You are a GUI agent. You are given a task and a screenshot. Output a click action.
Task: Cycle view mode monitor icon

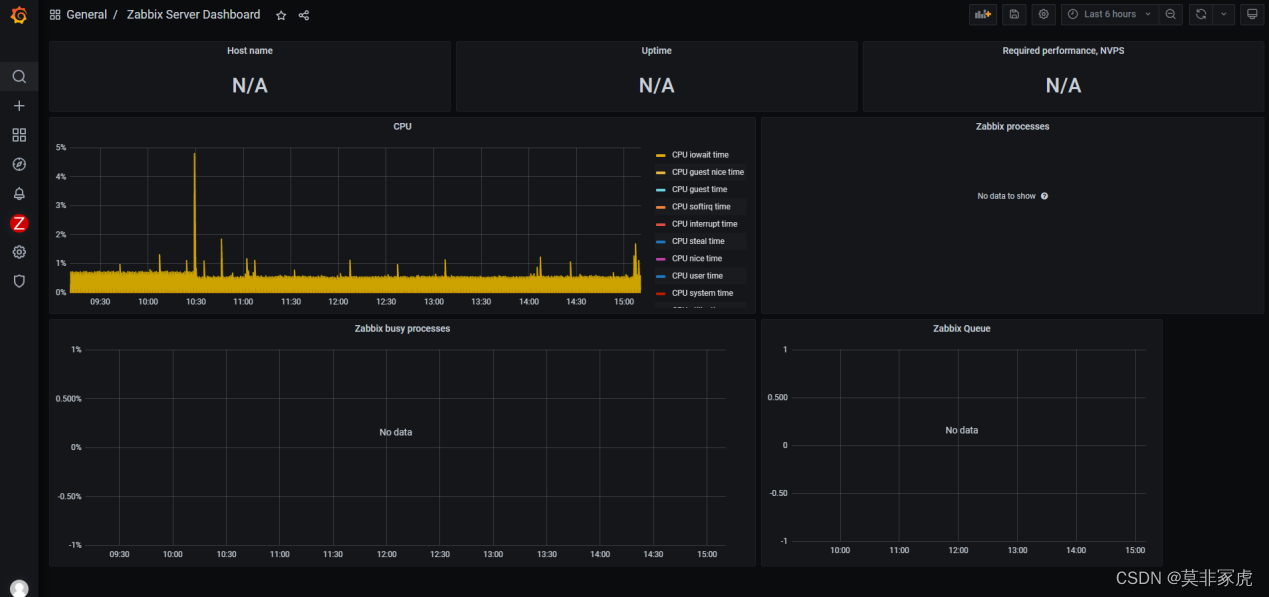click(x=1252, y=14)
